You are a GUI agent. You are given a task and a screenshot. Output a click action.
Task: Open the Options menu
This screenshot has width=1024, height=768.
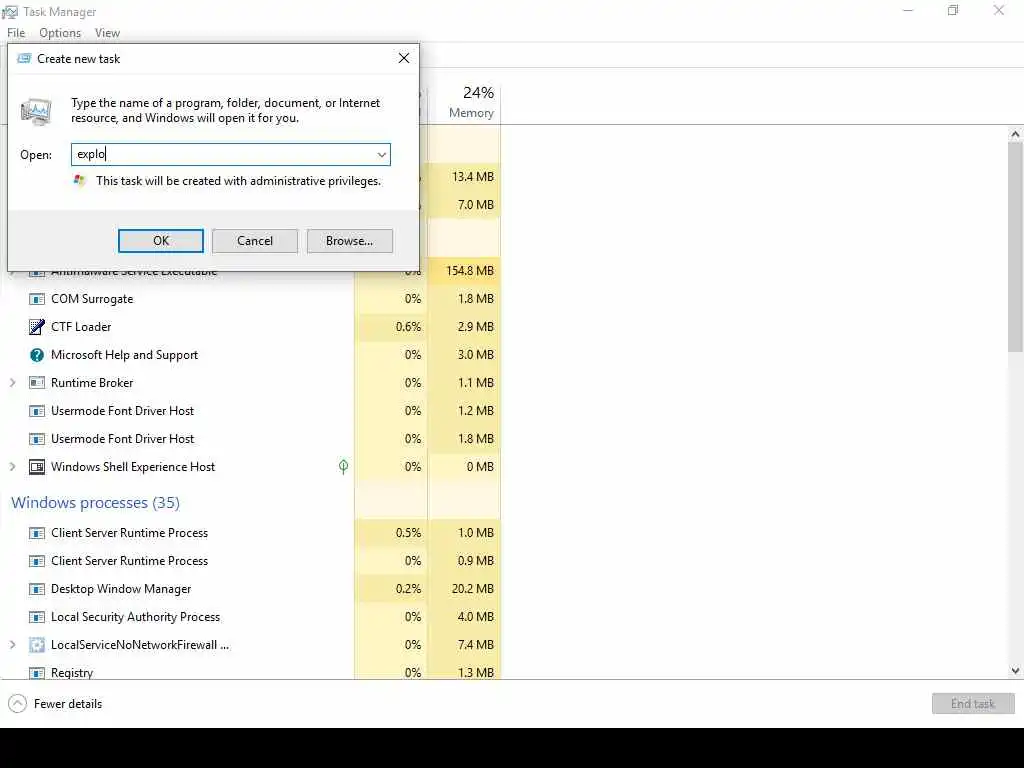(60, 33)
